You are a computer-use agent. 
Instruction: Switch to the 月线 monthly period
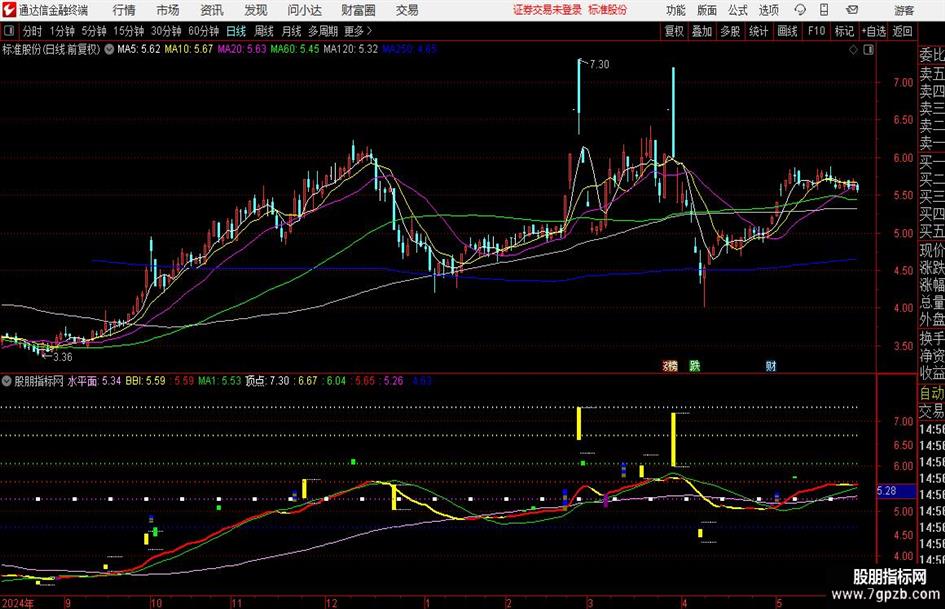tap(292, 31)
